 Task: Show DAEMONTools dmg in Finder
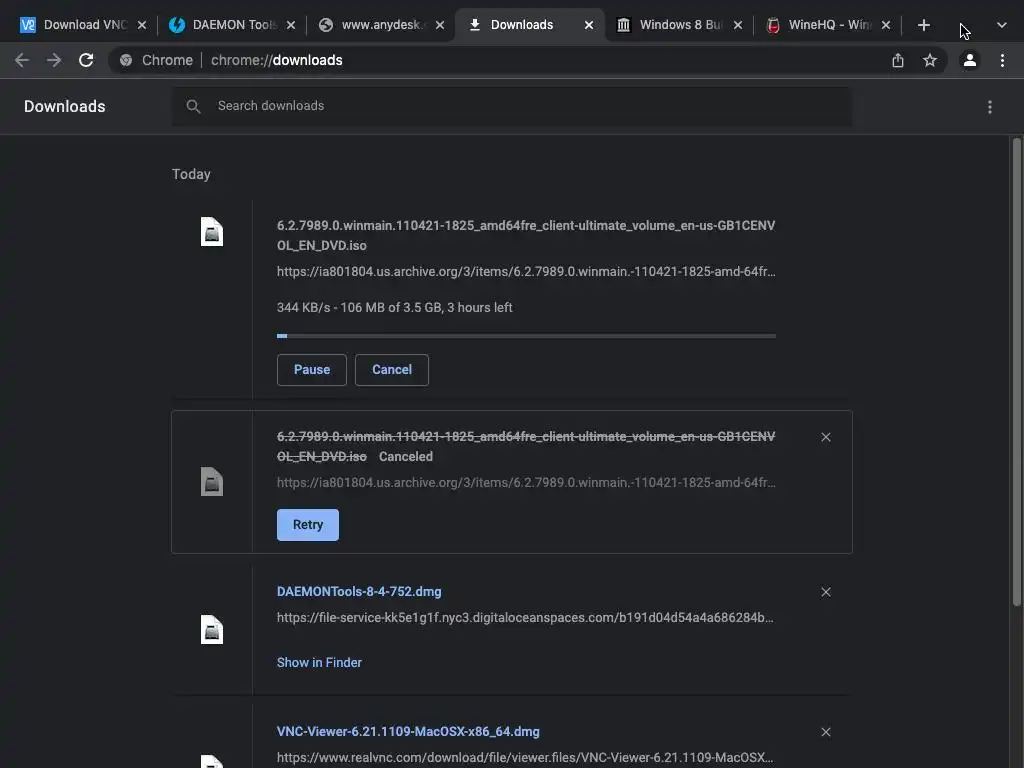319,662
